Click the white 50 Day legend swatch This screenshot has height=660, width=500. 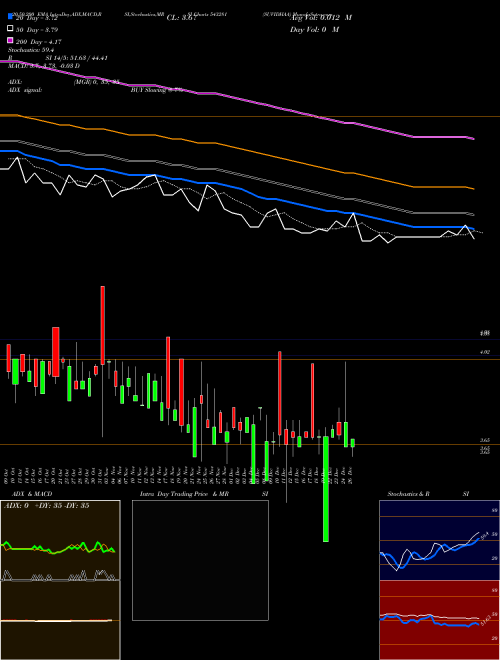11,28
